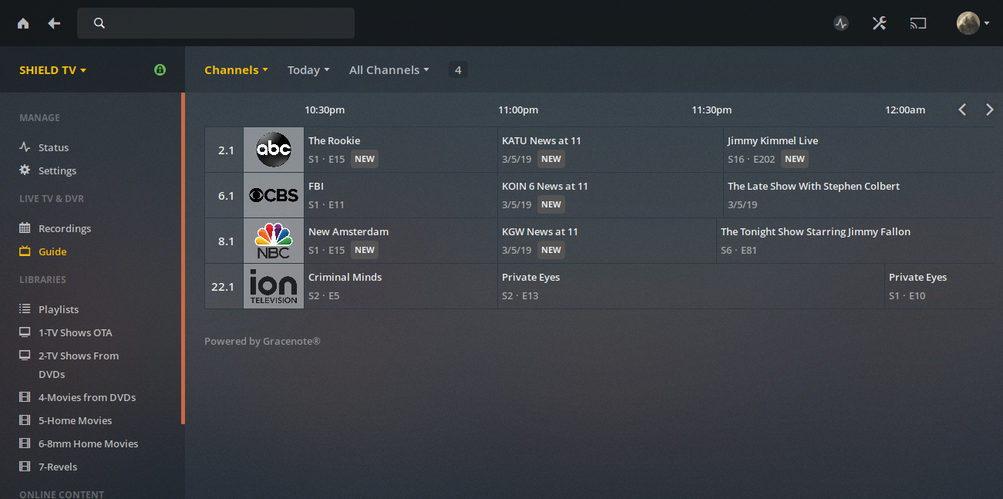Expand the SHIELD TV server dropdown

click(x=52, y=70)
